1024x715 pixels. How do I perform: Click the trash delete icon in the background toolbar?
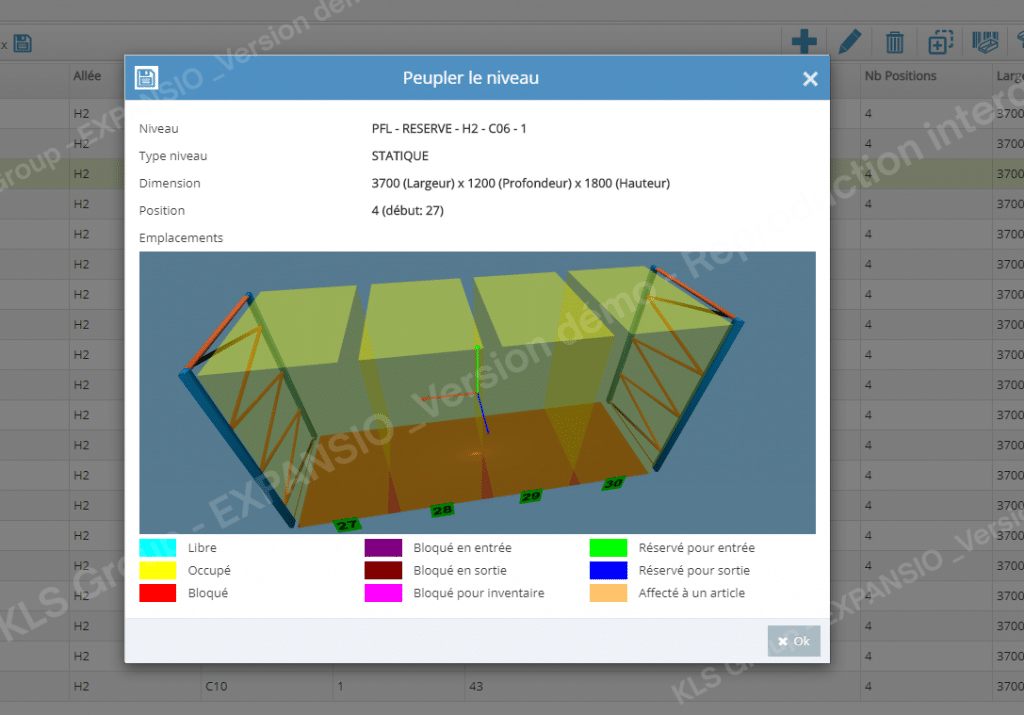click(x=894, y=42)
